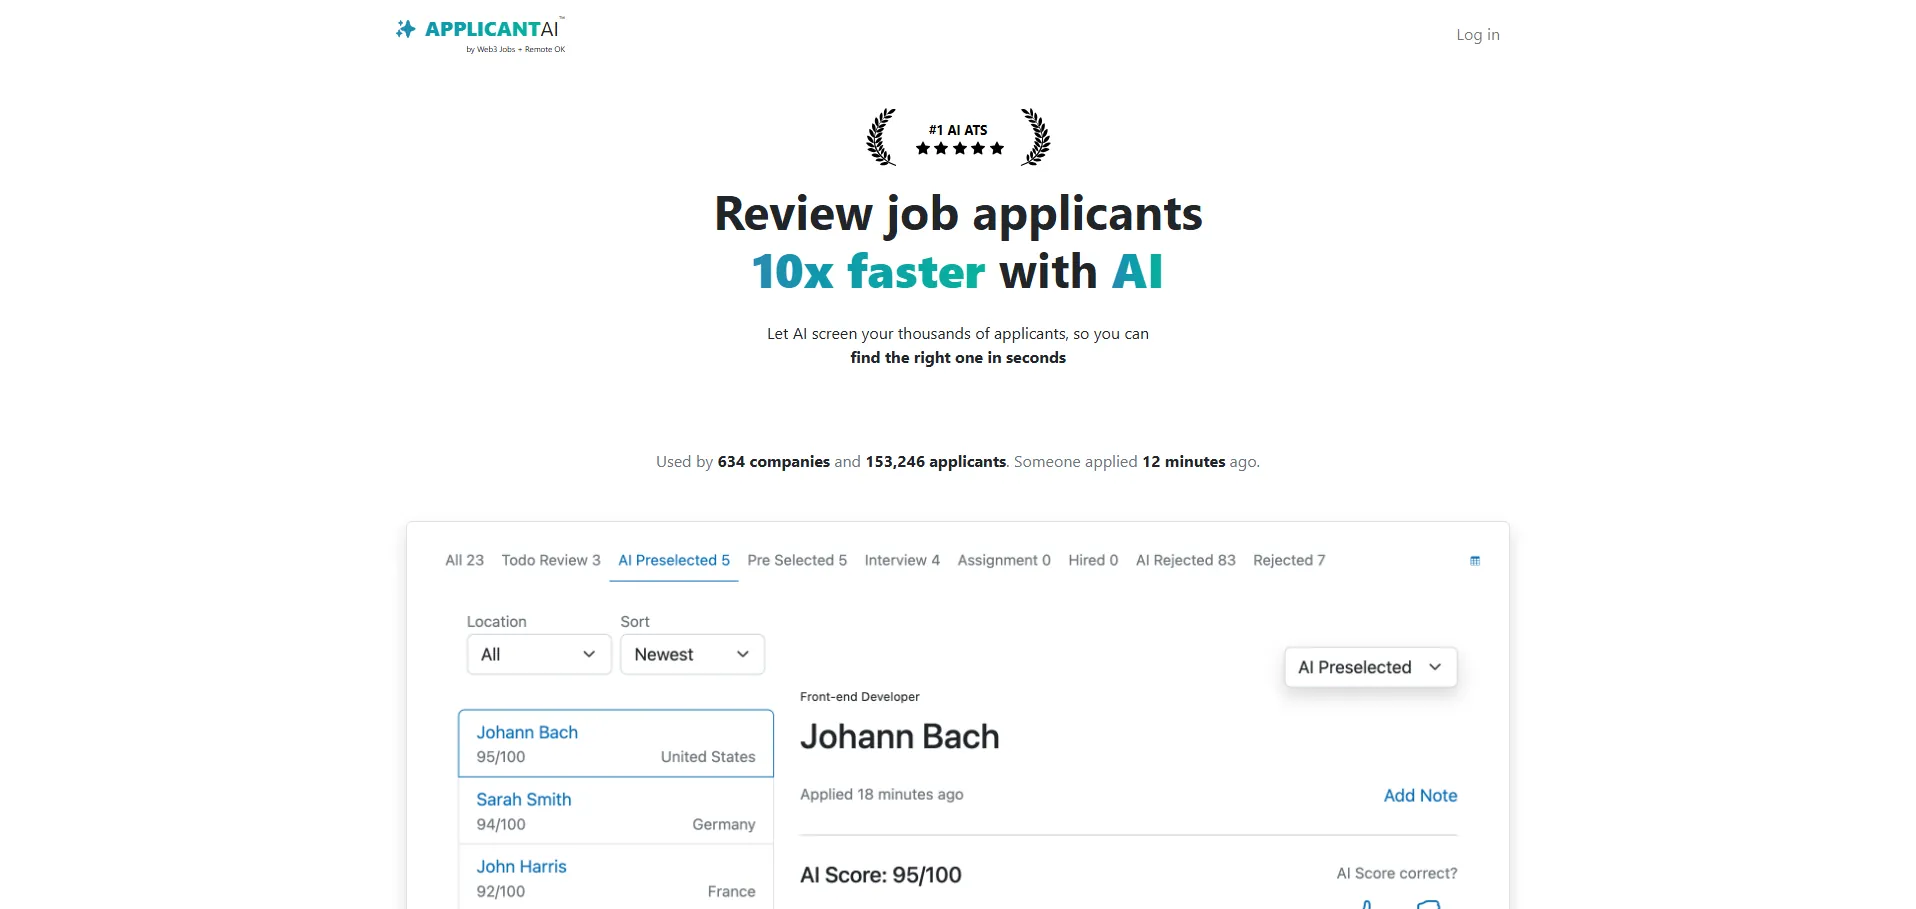
Task: Open the Rejected 7 tab
Action: (x=1289, y=560)
